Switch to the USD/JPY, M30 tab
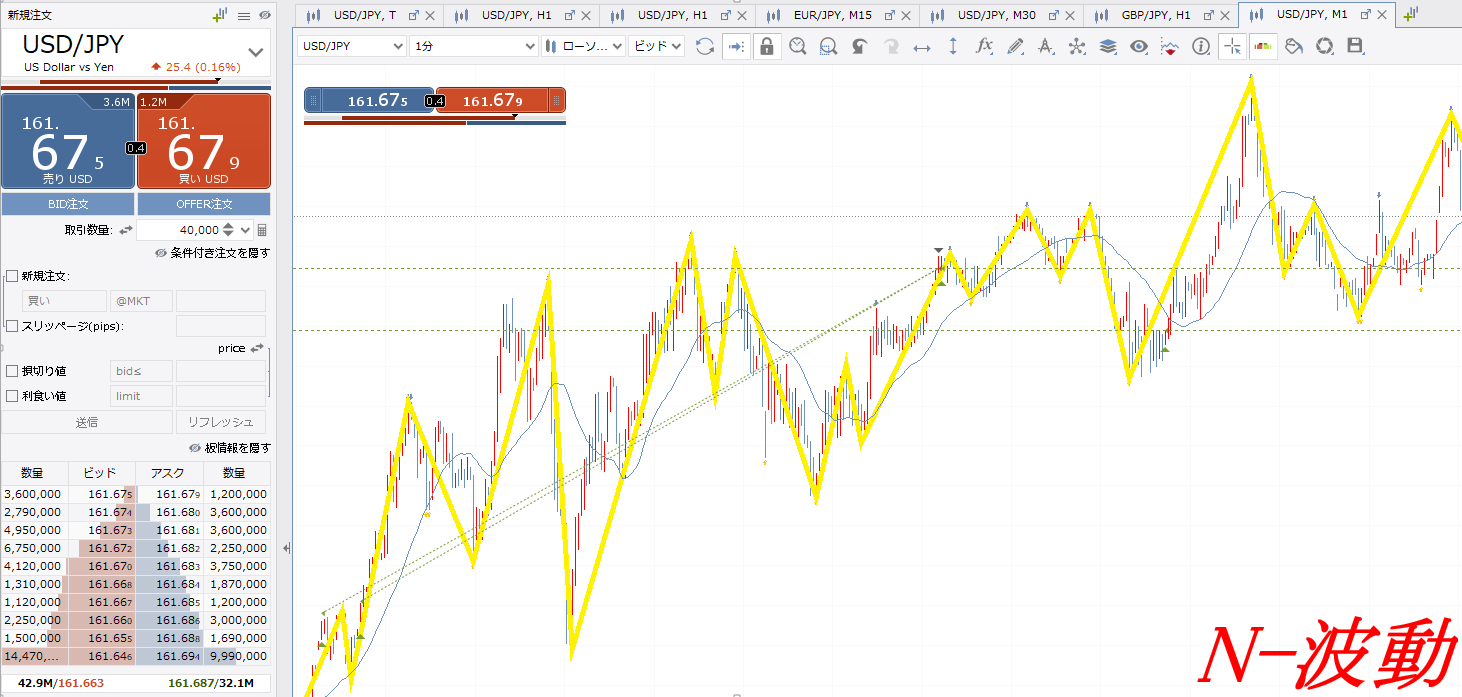The height and width of the screenshot is (697, 1462). [996, 15]
